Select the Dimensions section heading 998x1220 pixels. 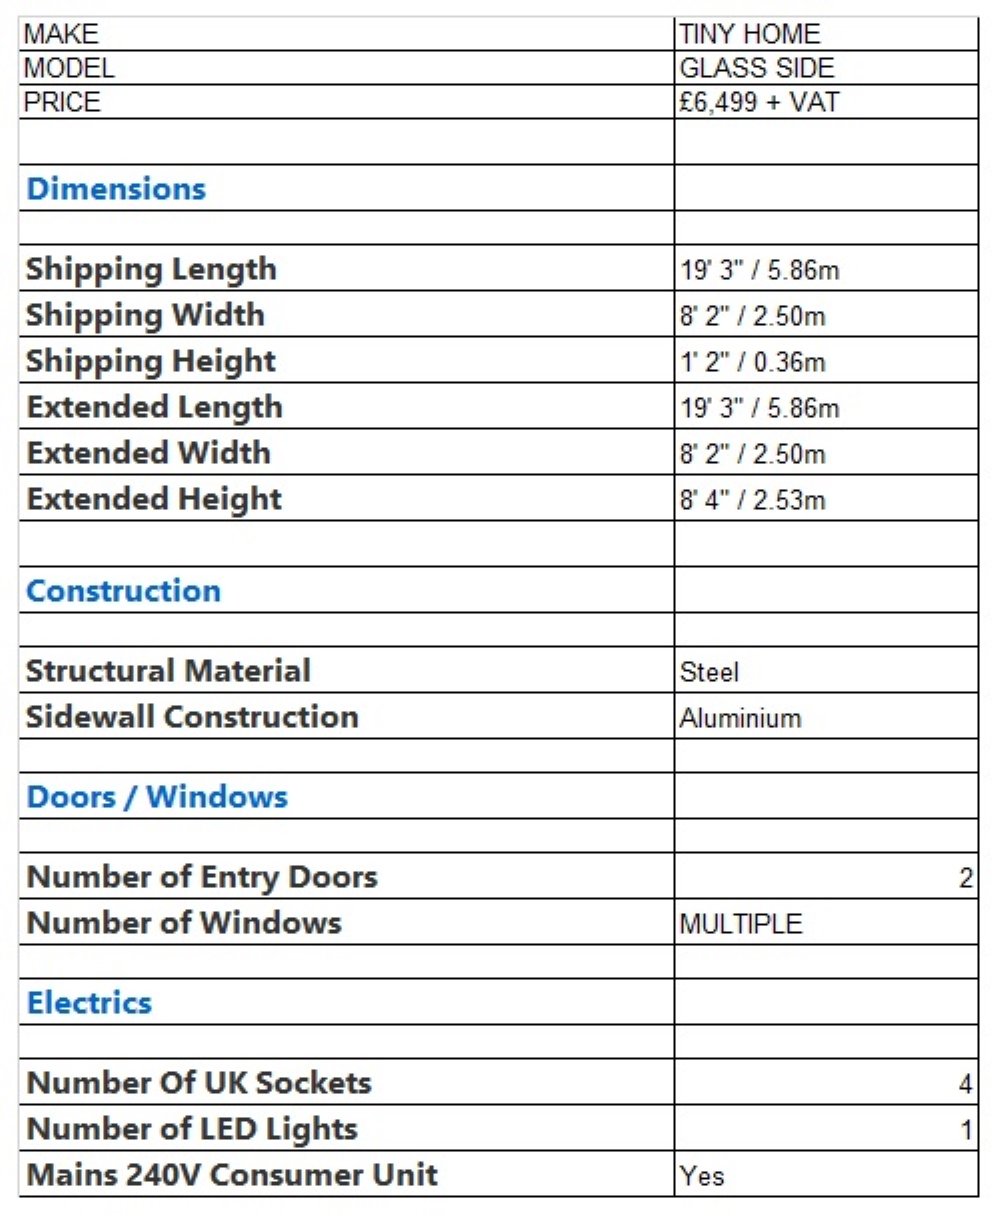click(116, 189)
